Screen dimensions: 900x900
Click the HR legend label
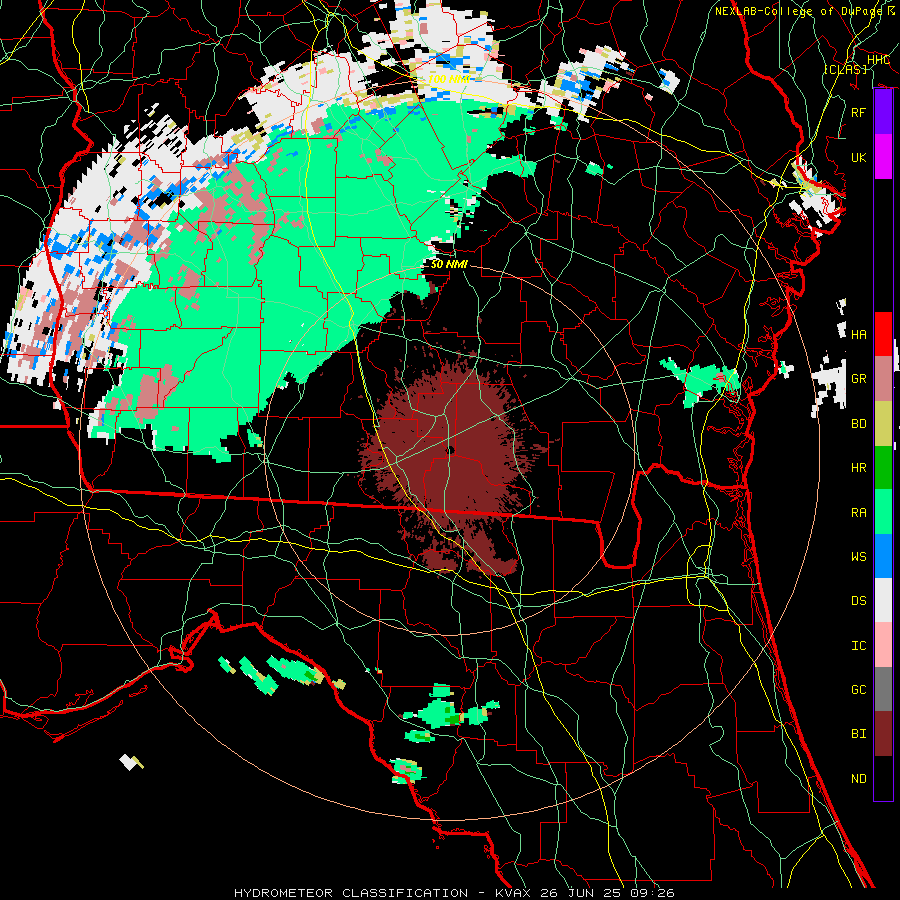(x=859, y=468)
